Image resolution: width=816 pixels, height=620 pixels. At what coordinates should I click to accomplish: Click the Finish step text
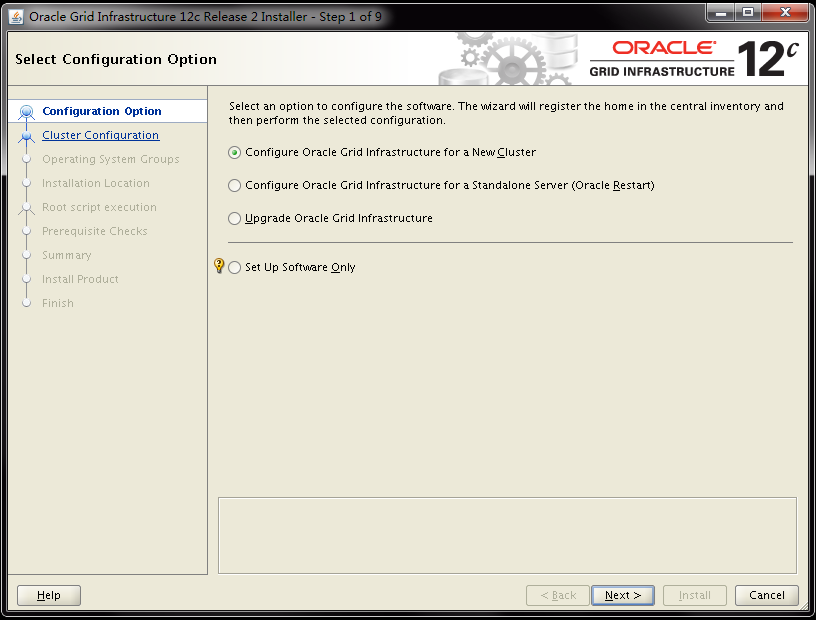(58, 303)
